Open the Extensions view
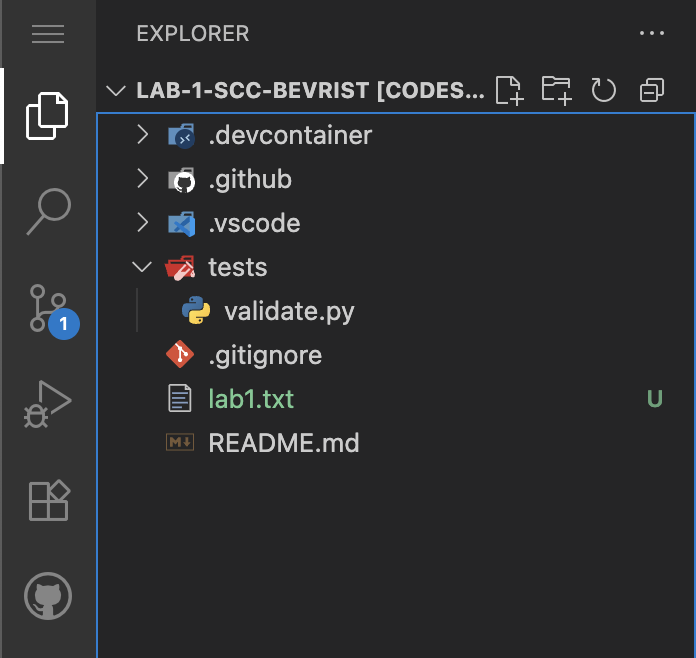 48,500
